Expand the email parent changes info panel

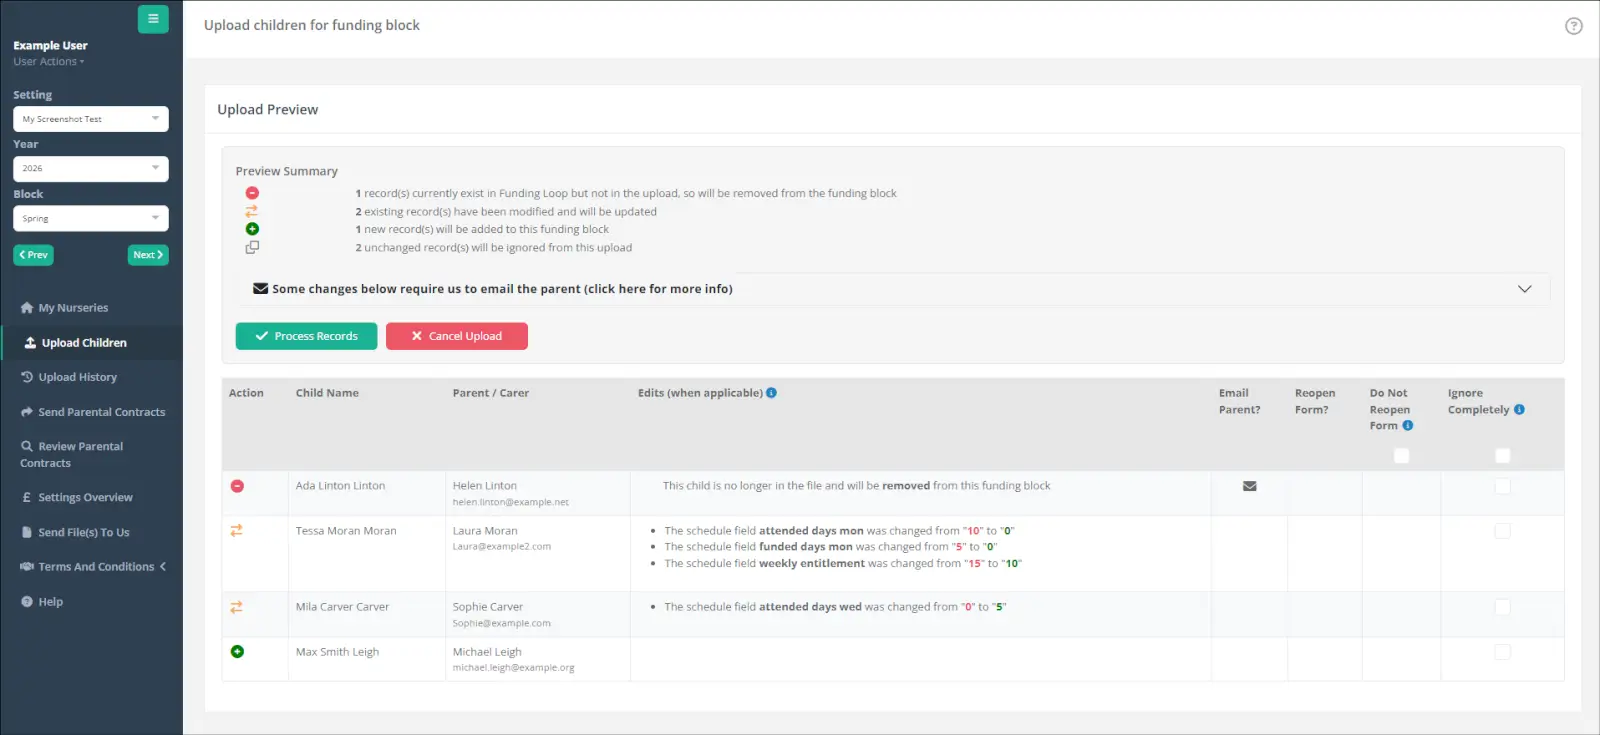pyautogui.click(x=895, y=289)
